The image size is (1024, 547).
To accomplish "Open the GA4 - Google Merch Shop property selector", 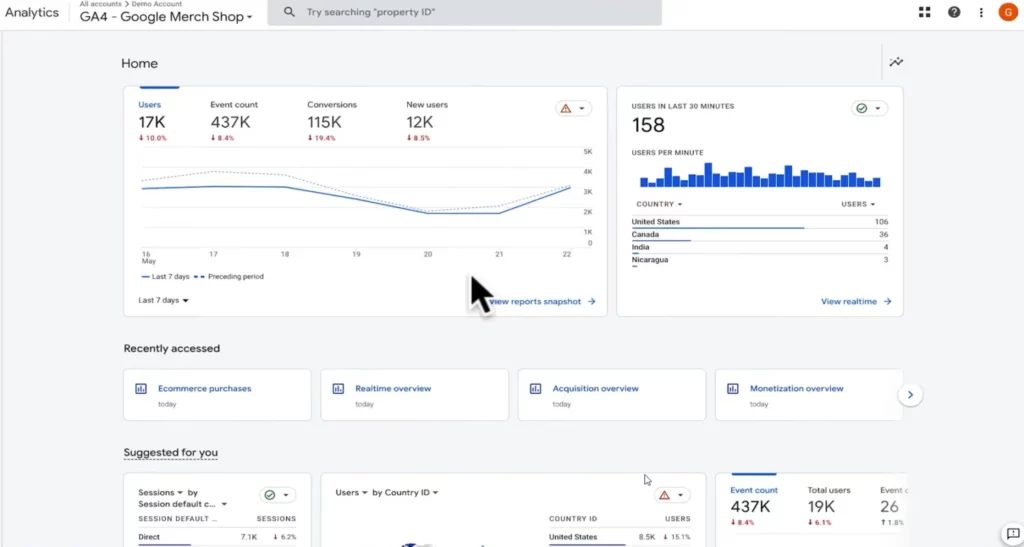I will [166, 18].
